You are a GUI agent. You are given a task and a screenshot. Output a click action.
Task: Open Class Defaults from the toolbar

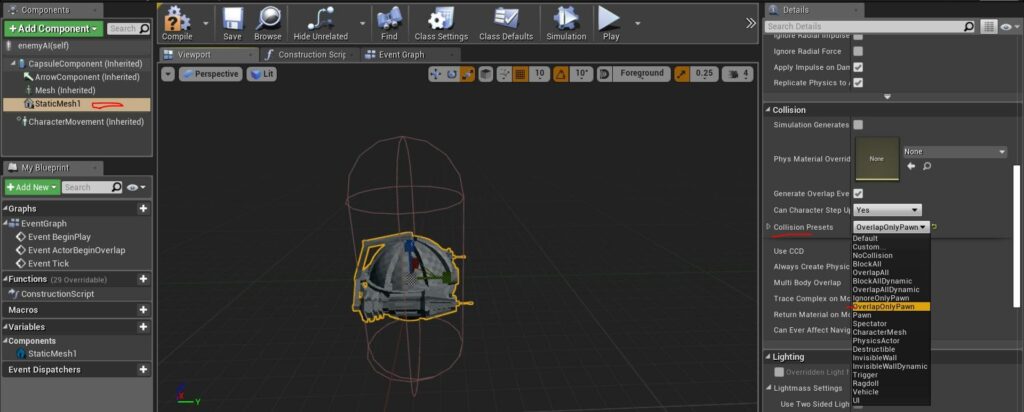(x=506, y=19)
